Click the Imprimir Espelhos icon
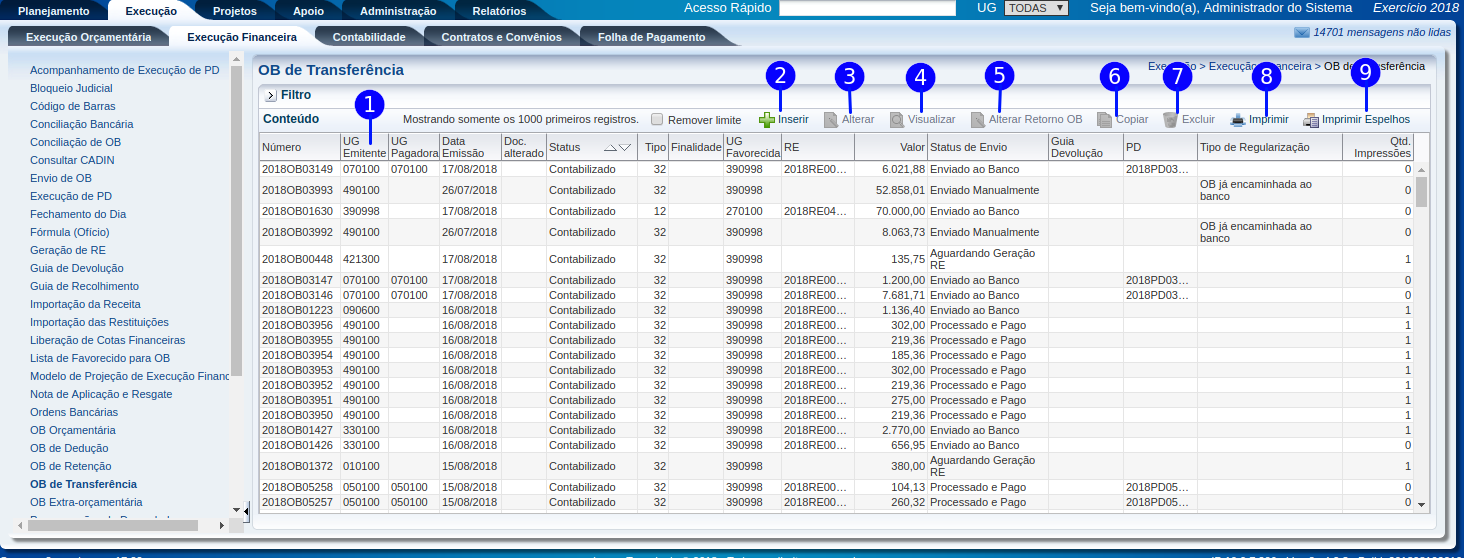 click(1311, 120)
